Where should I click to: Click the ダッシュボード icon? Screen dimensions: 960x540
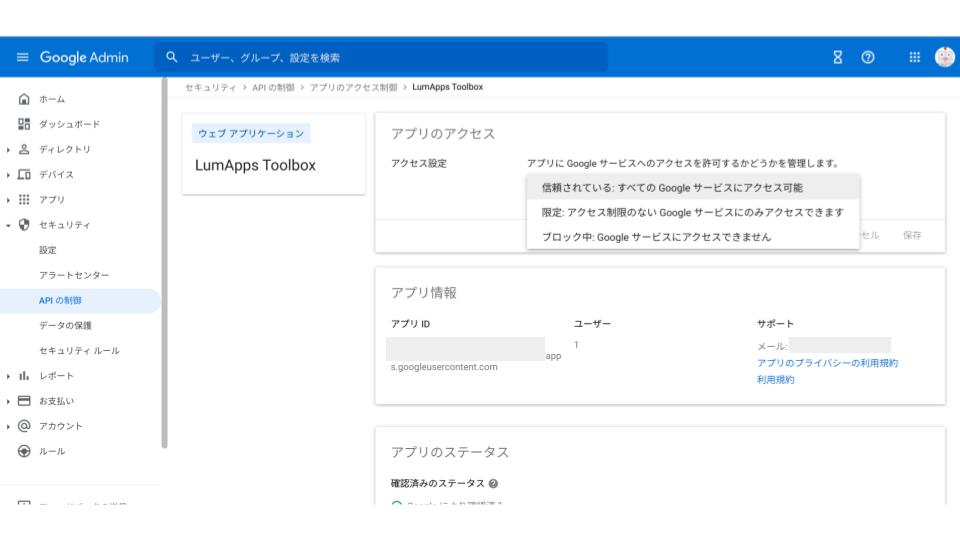click(24, 124)
